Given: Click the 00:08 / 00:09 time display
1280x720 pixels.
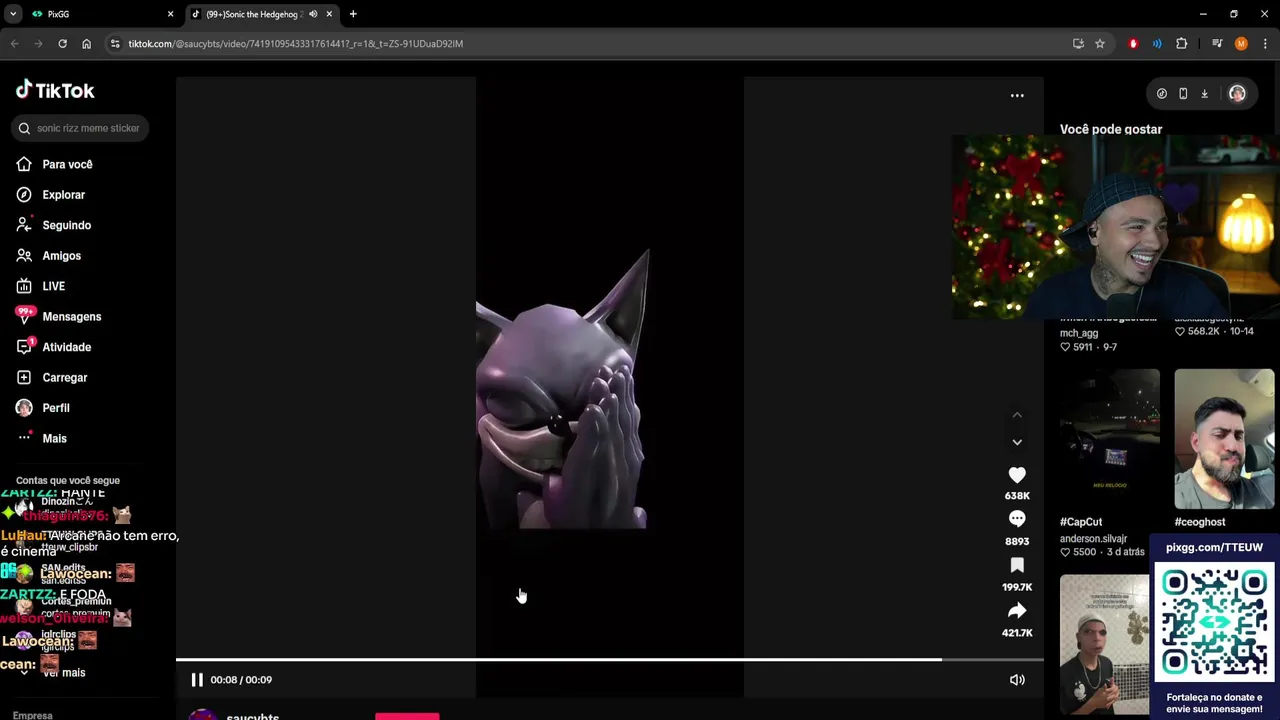Looking at the screenshot, I should click(241, 680).
